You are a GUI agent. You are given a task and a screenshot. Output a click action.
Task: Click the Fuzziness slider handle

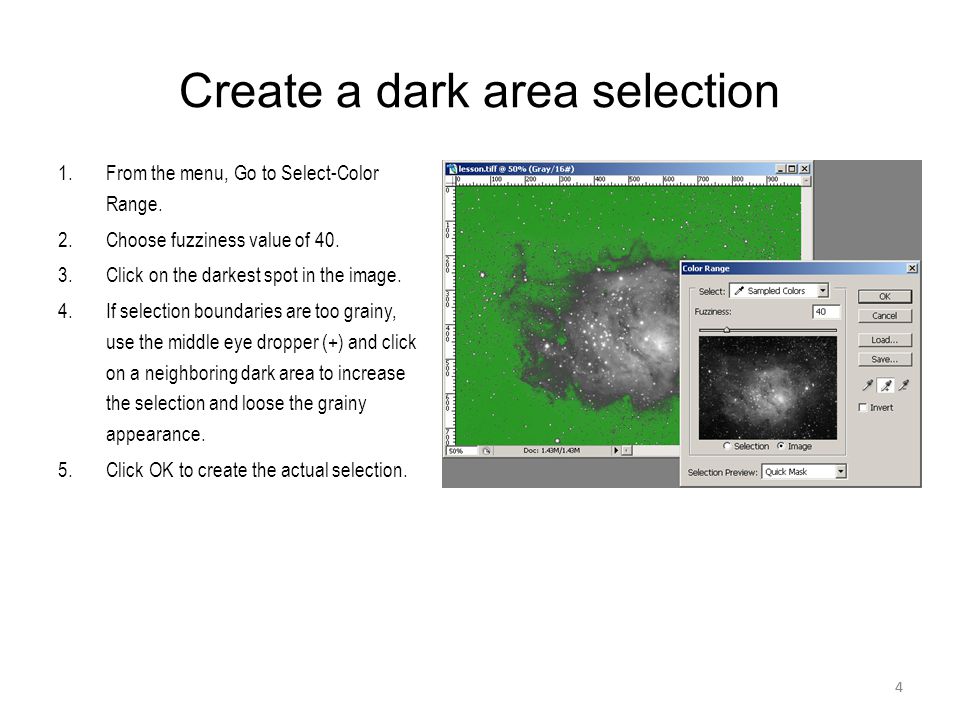pos(727,330)
